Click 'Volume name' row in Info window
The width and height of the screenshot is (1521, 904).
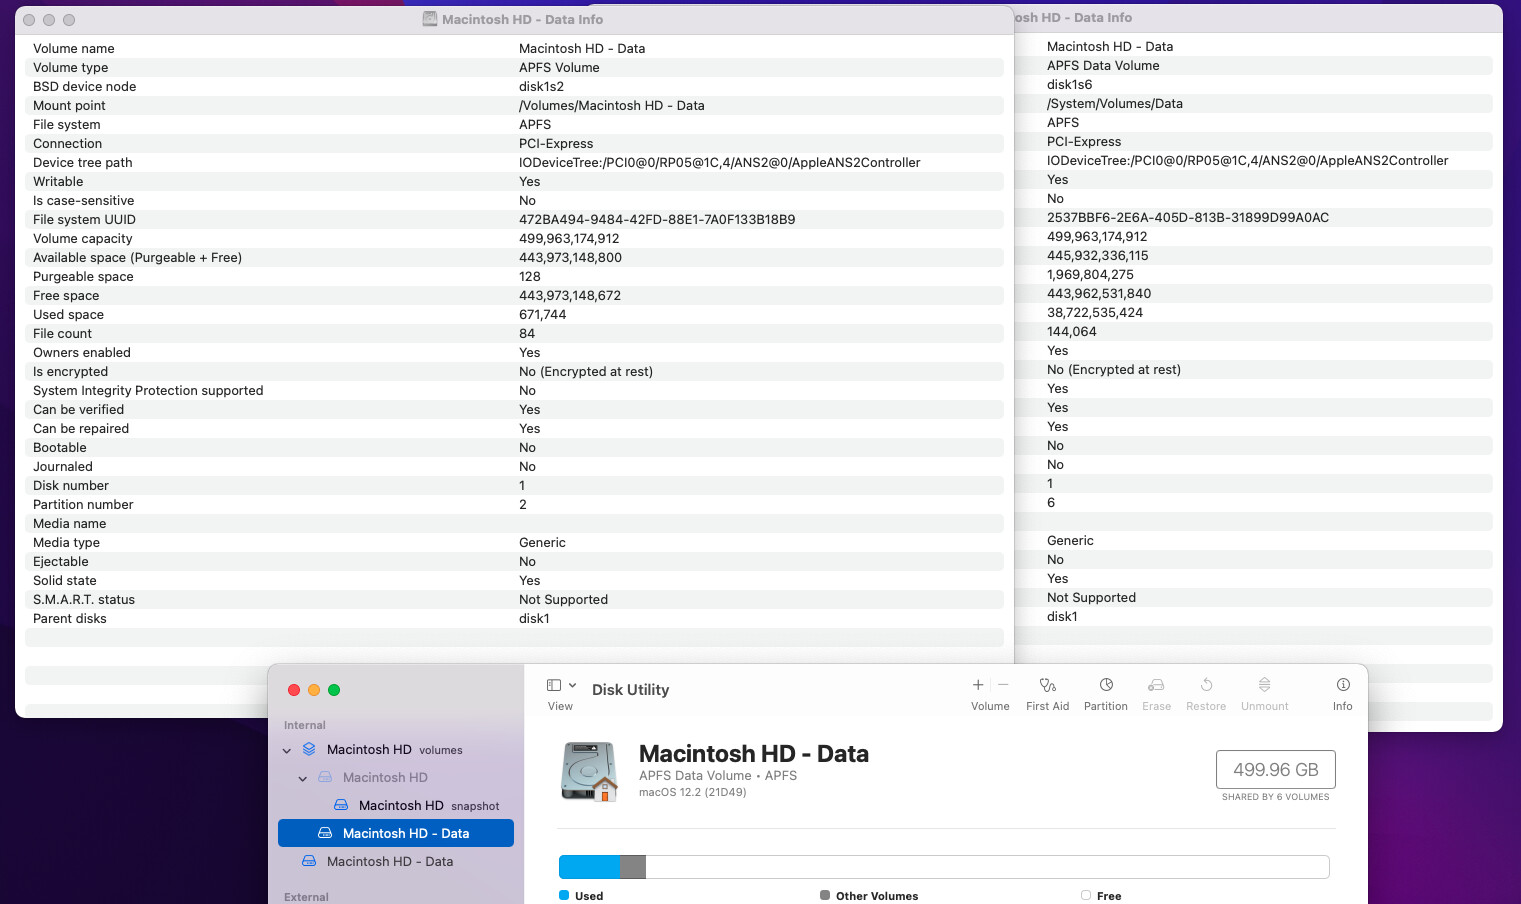tap(514, 48)
